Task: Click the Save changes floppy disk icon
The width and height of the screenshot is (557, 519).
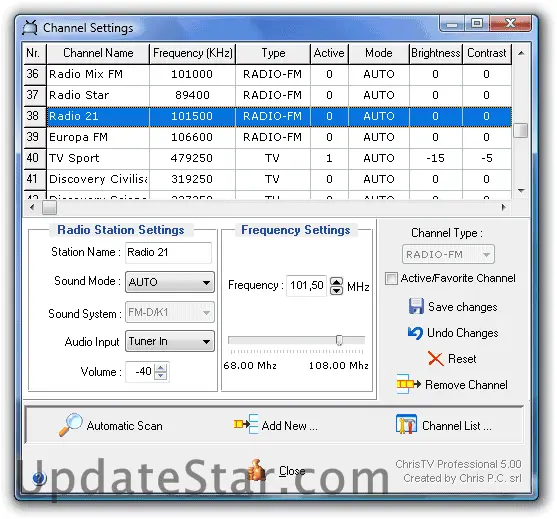Action: tap(416, 306)
